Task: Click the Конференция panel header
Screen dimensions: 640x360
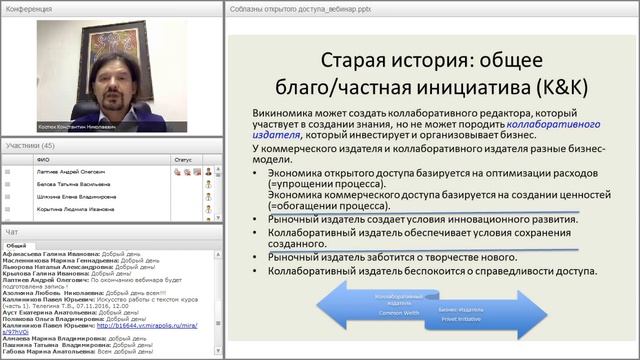Action: coord(112,9)
